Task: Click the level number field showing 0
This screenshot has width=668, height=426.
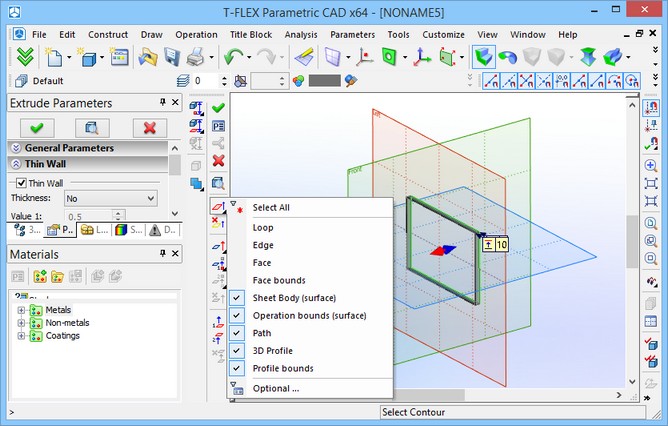Action: tap(207, 81)
